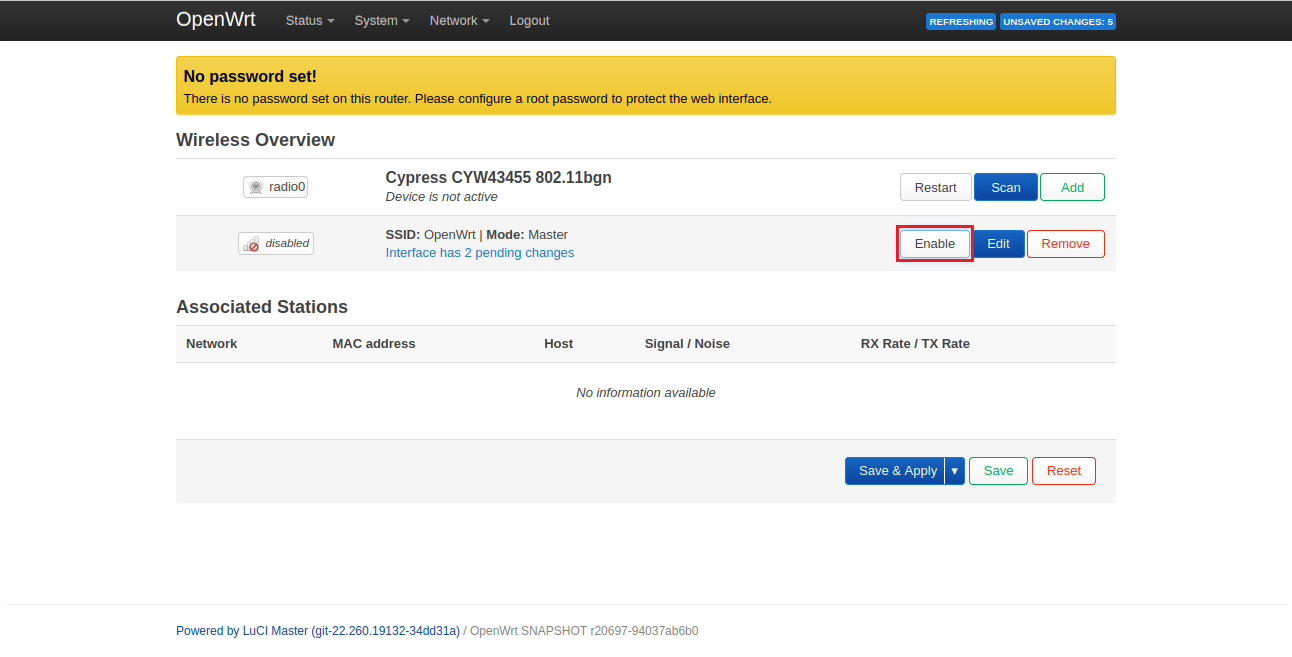Image resolution: width=1292 pixels, height=657 pixels.
Task: Click the OpenWrt SNAPSHOT version footer text
Action: 584,631
